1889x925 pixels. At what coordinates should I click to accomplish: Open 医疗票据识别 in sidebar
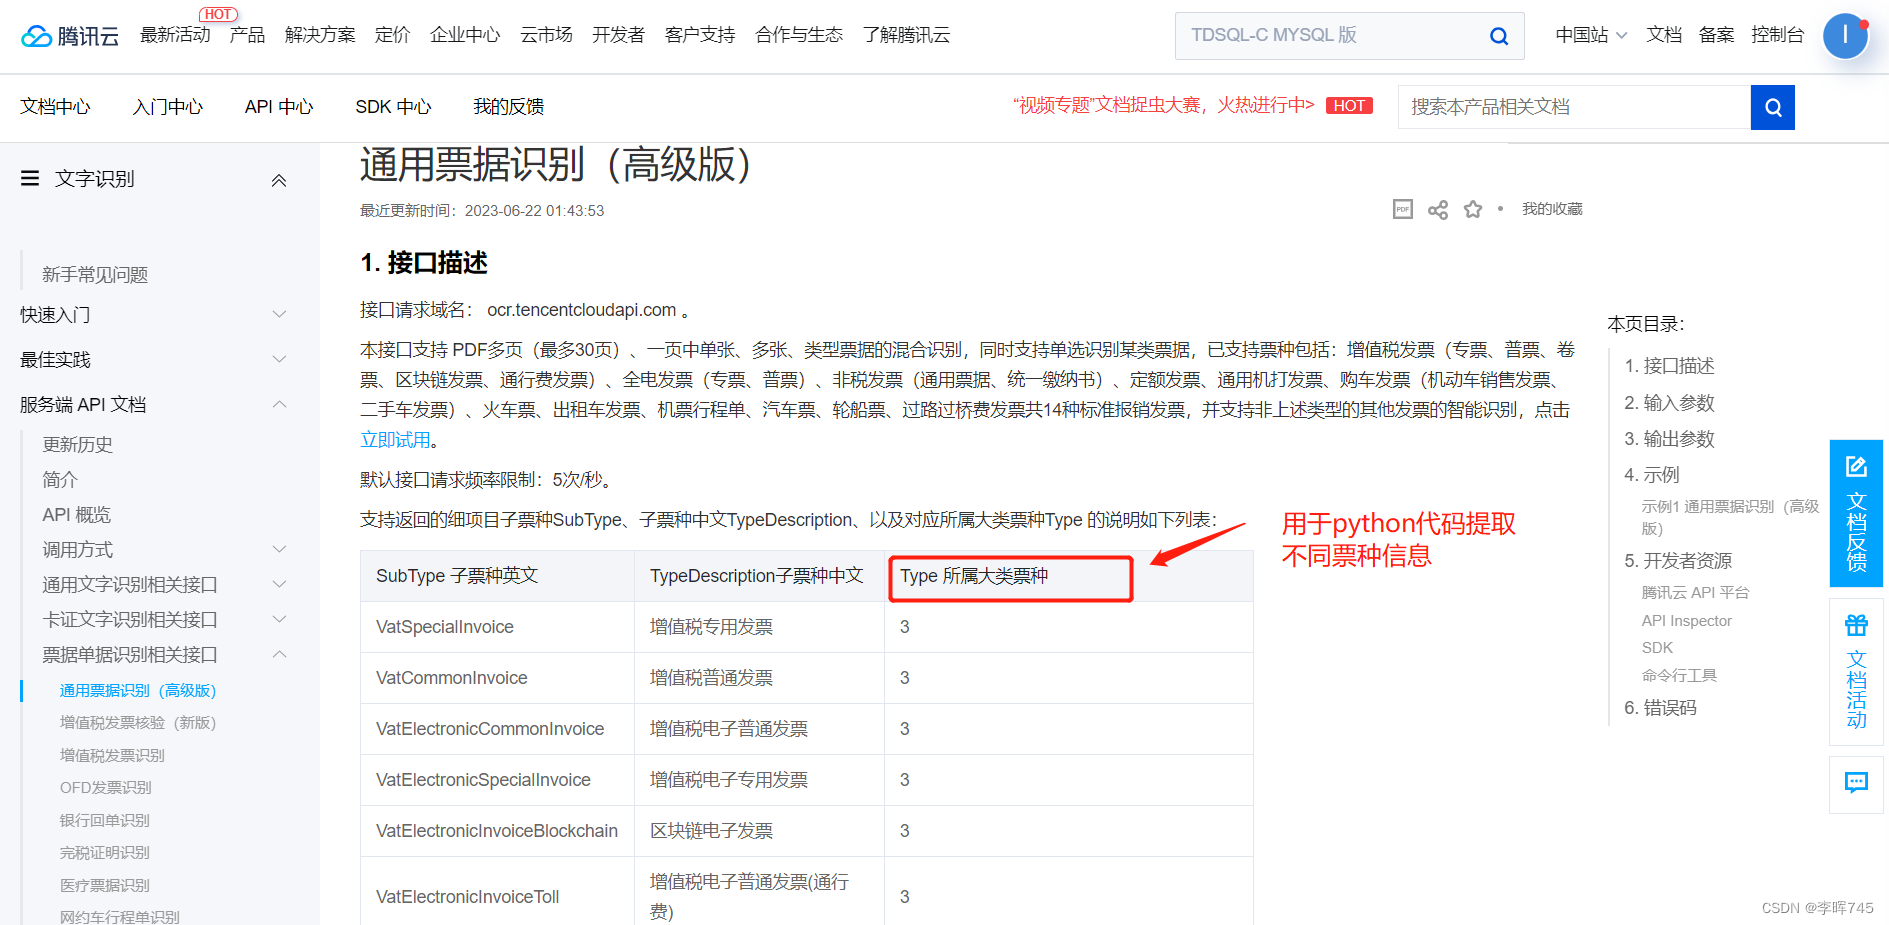pos(105,885)
